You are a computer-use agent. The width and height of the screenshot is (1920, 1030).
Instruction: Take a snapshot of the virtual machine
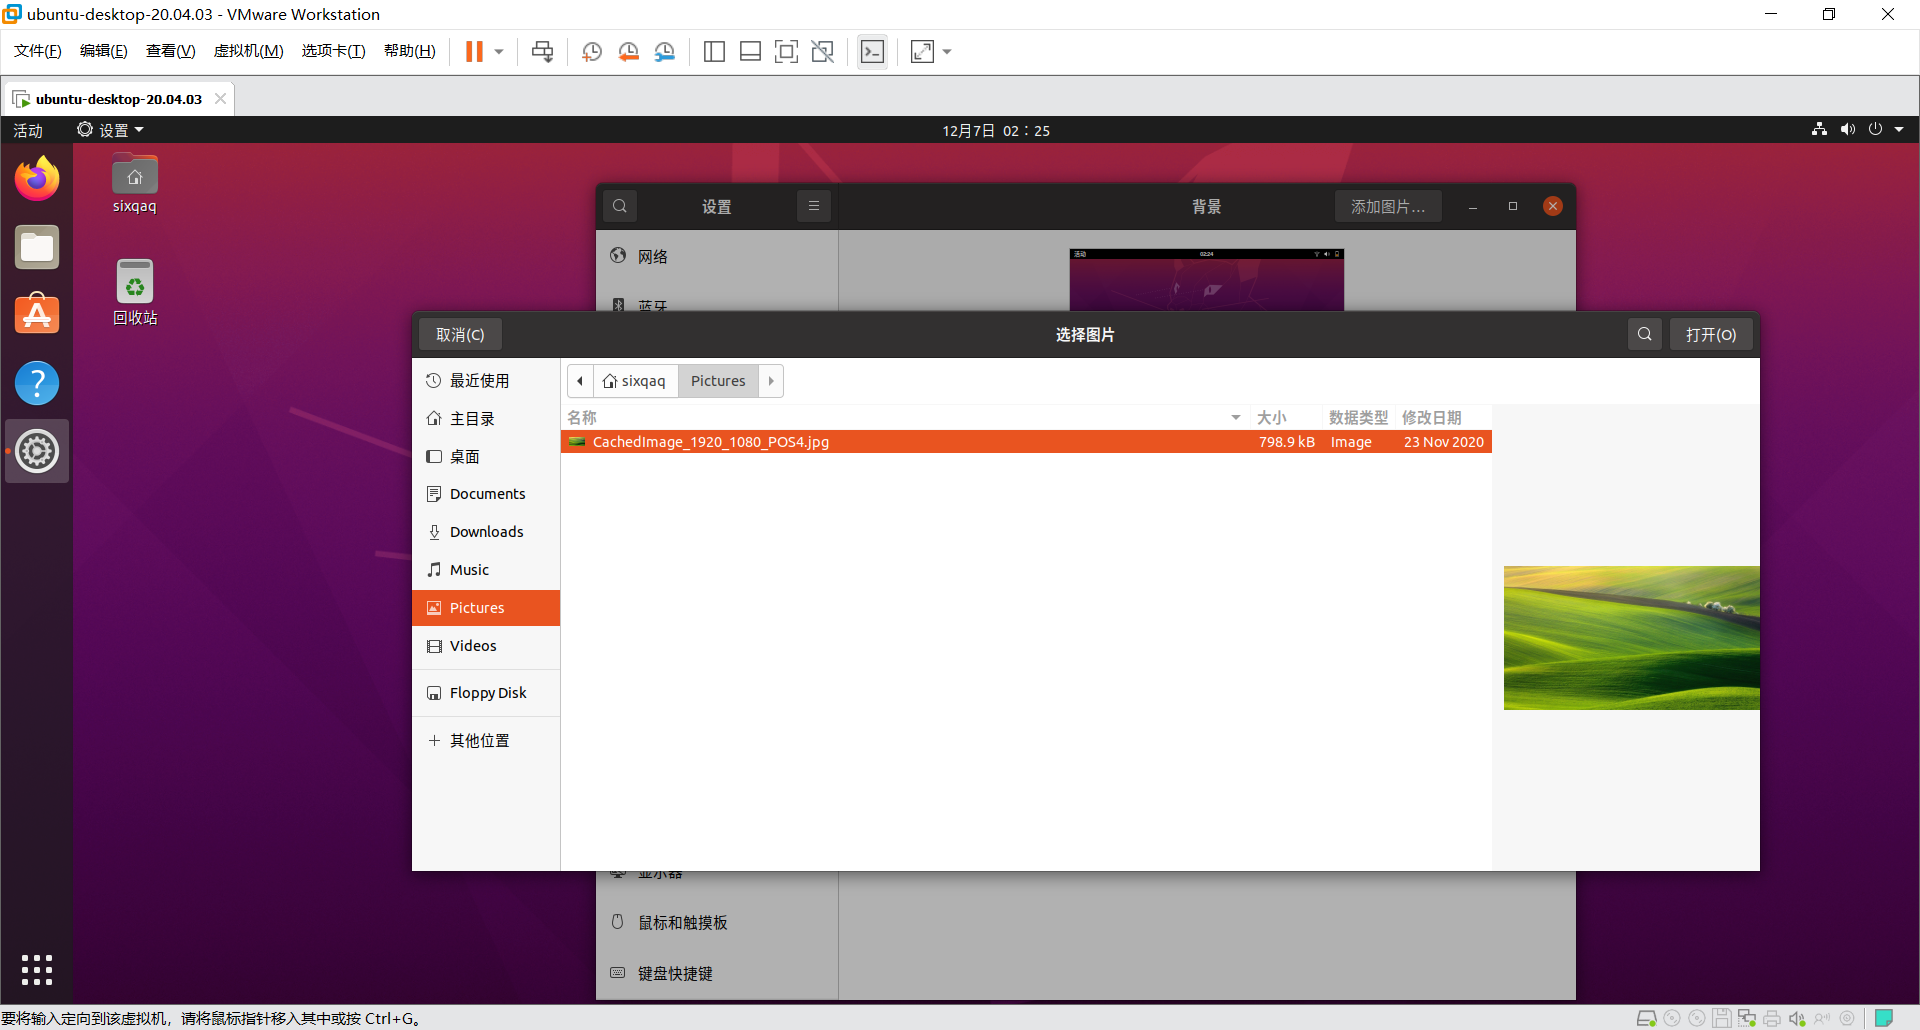click(590, 51)
